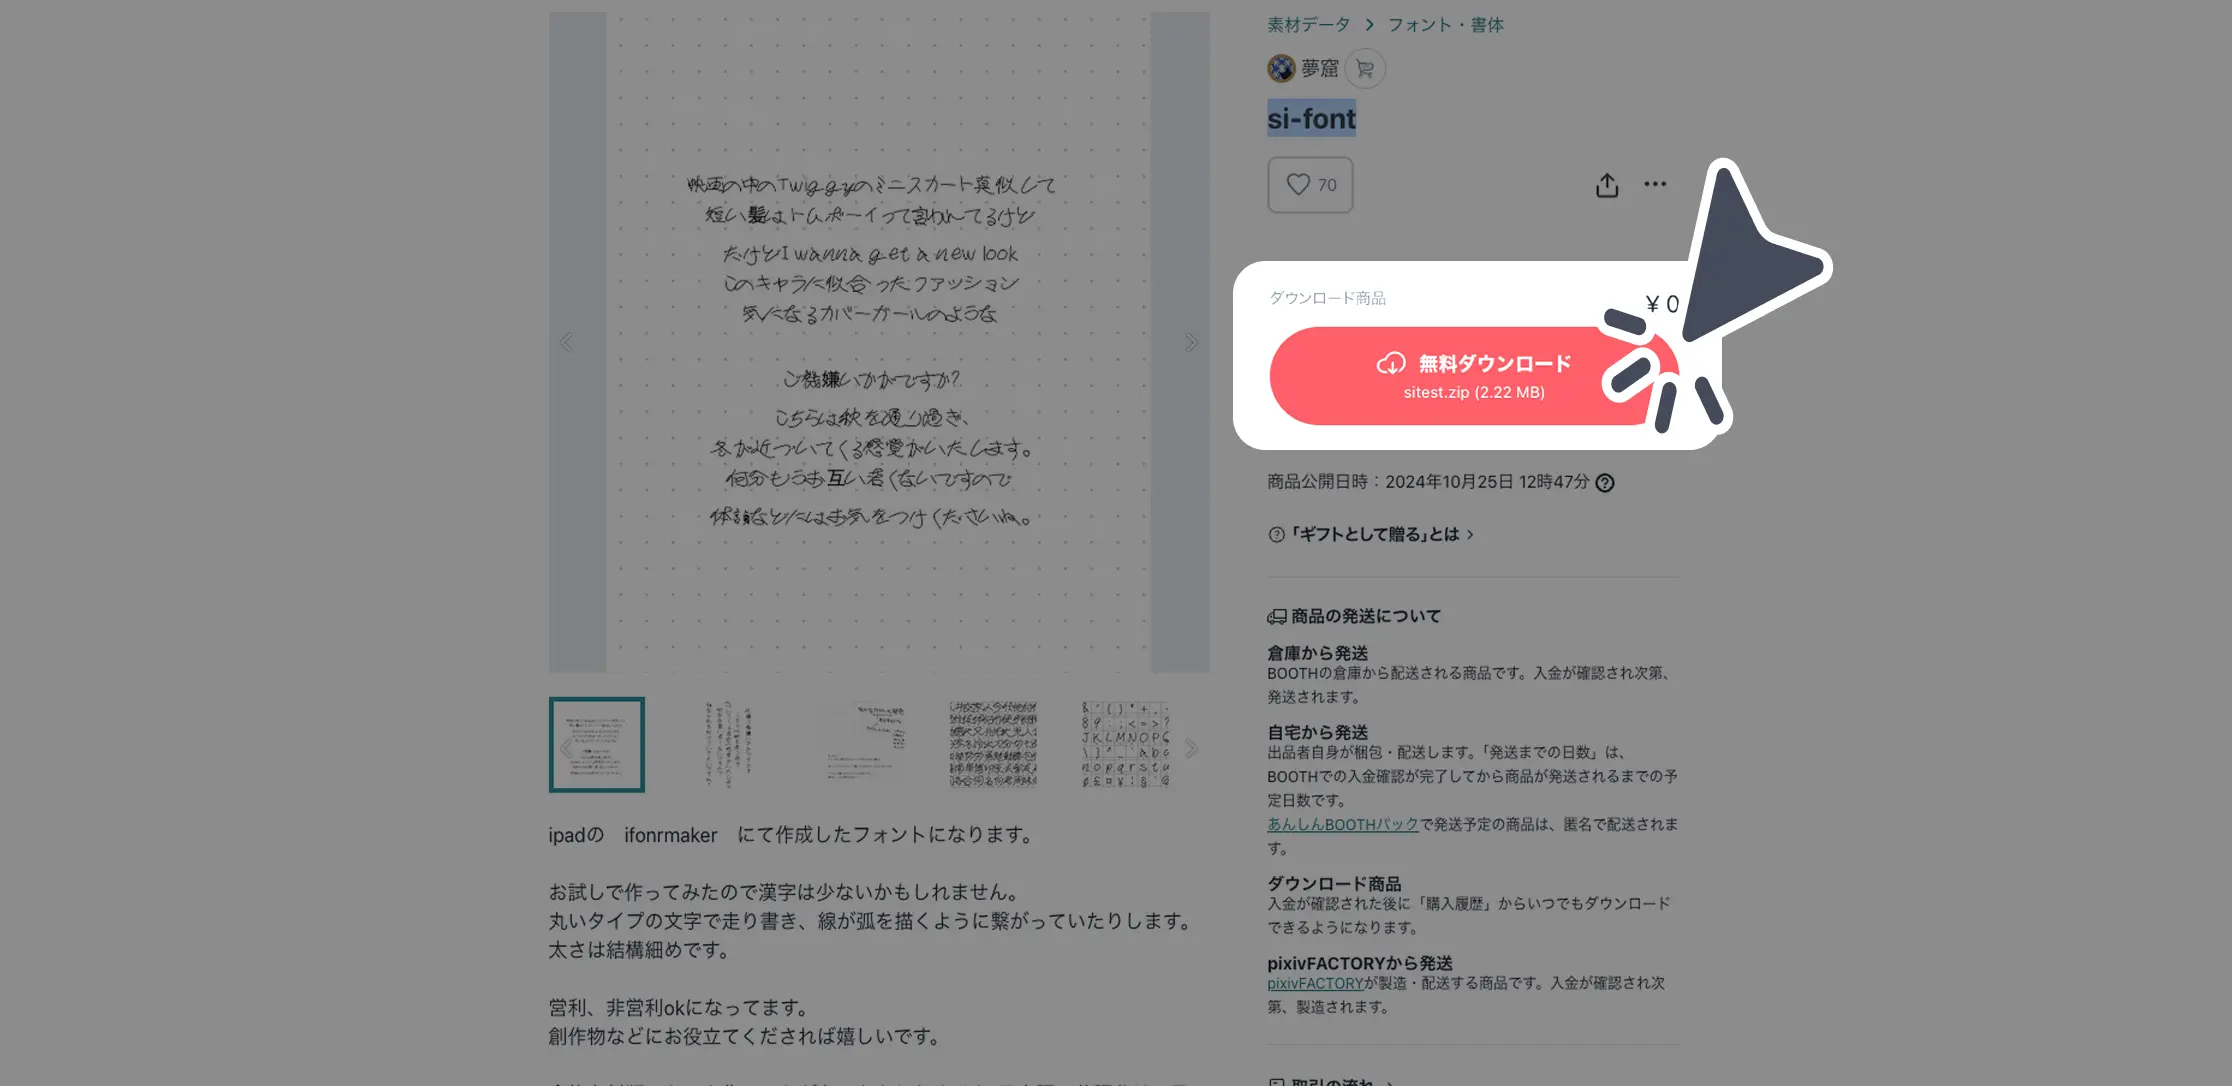
Task: Click the 自宅から発送 heading
Action: pyautogui.click(x=1317, y=733)
